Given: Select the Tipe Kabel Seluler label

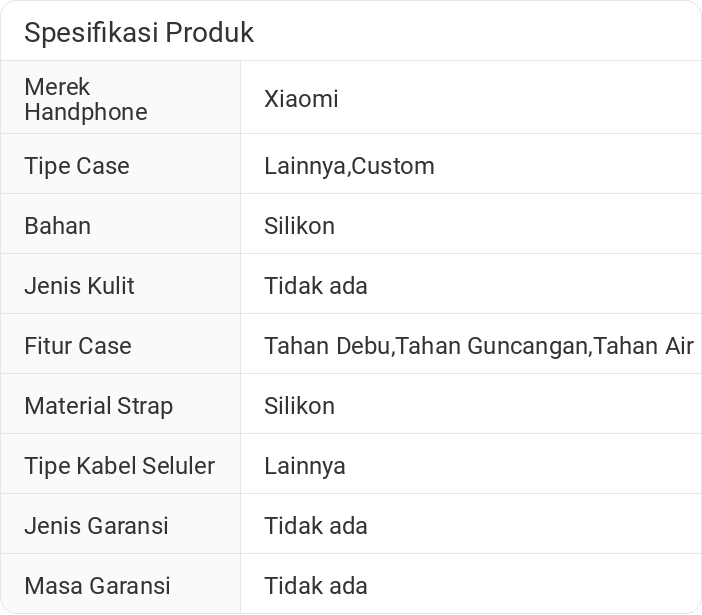Looking at the screenshot, I should tap(119, 466).
